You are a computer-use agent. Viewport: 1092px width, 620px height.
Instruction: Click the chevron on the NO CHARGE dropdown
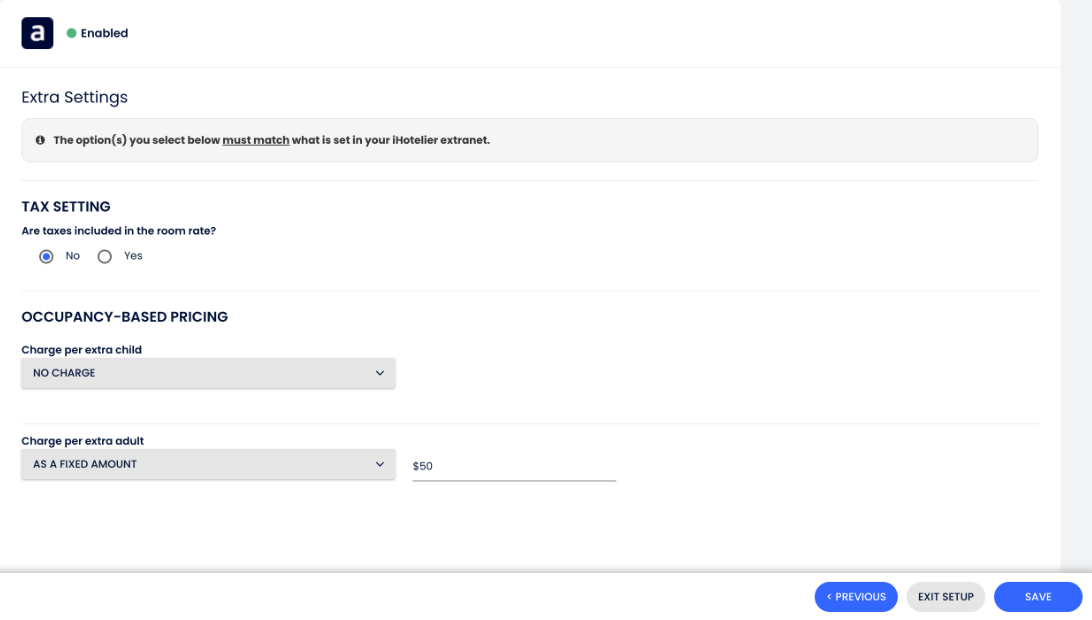pyautogui.click(x=380, y=373)
